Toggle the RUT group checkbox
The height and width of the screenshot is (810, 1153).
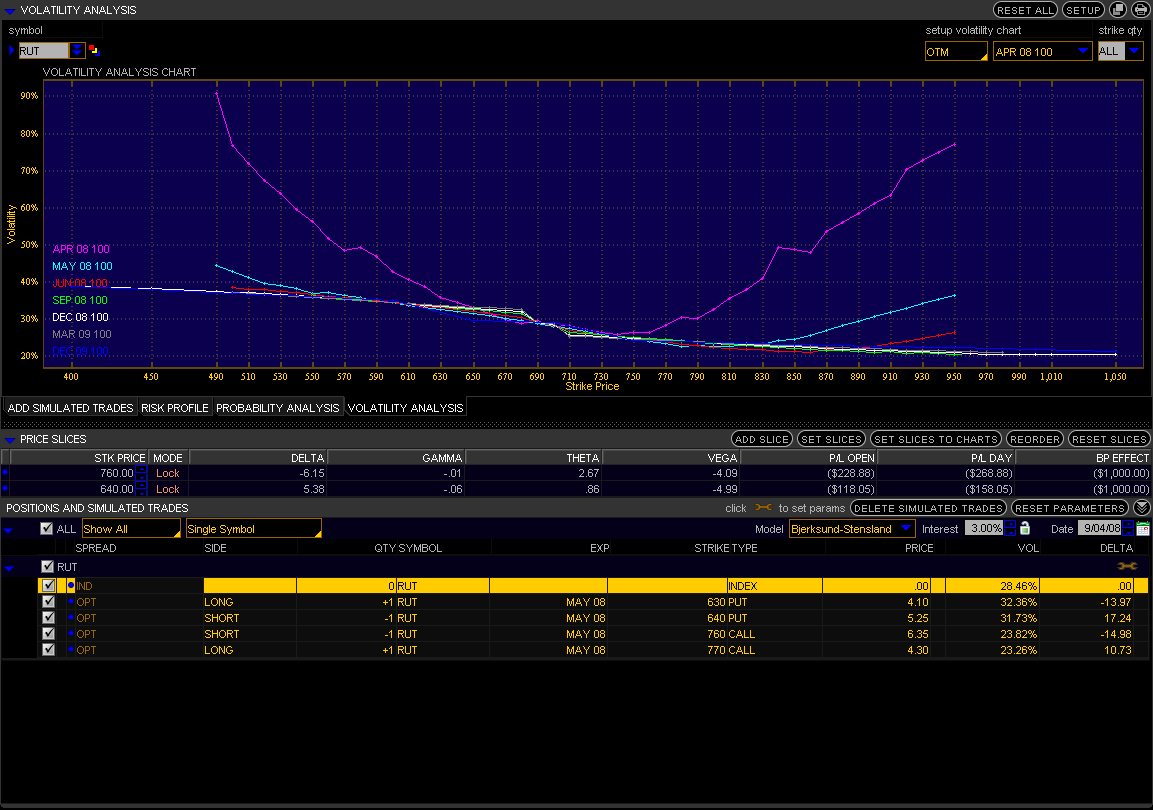click(x=46, y=567)
